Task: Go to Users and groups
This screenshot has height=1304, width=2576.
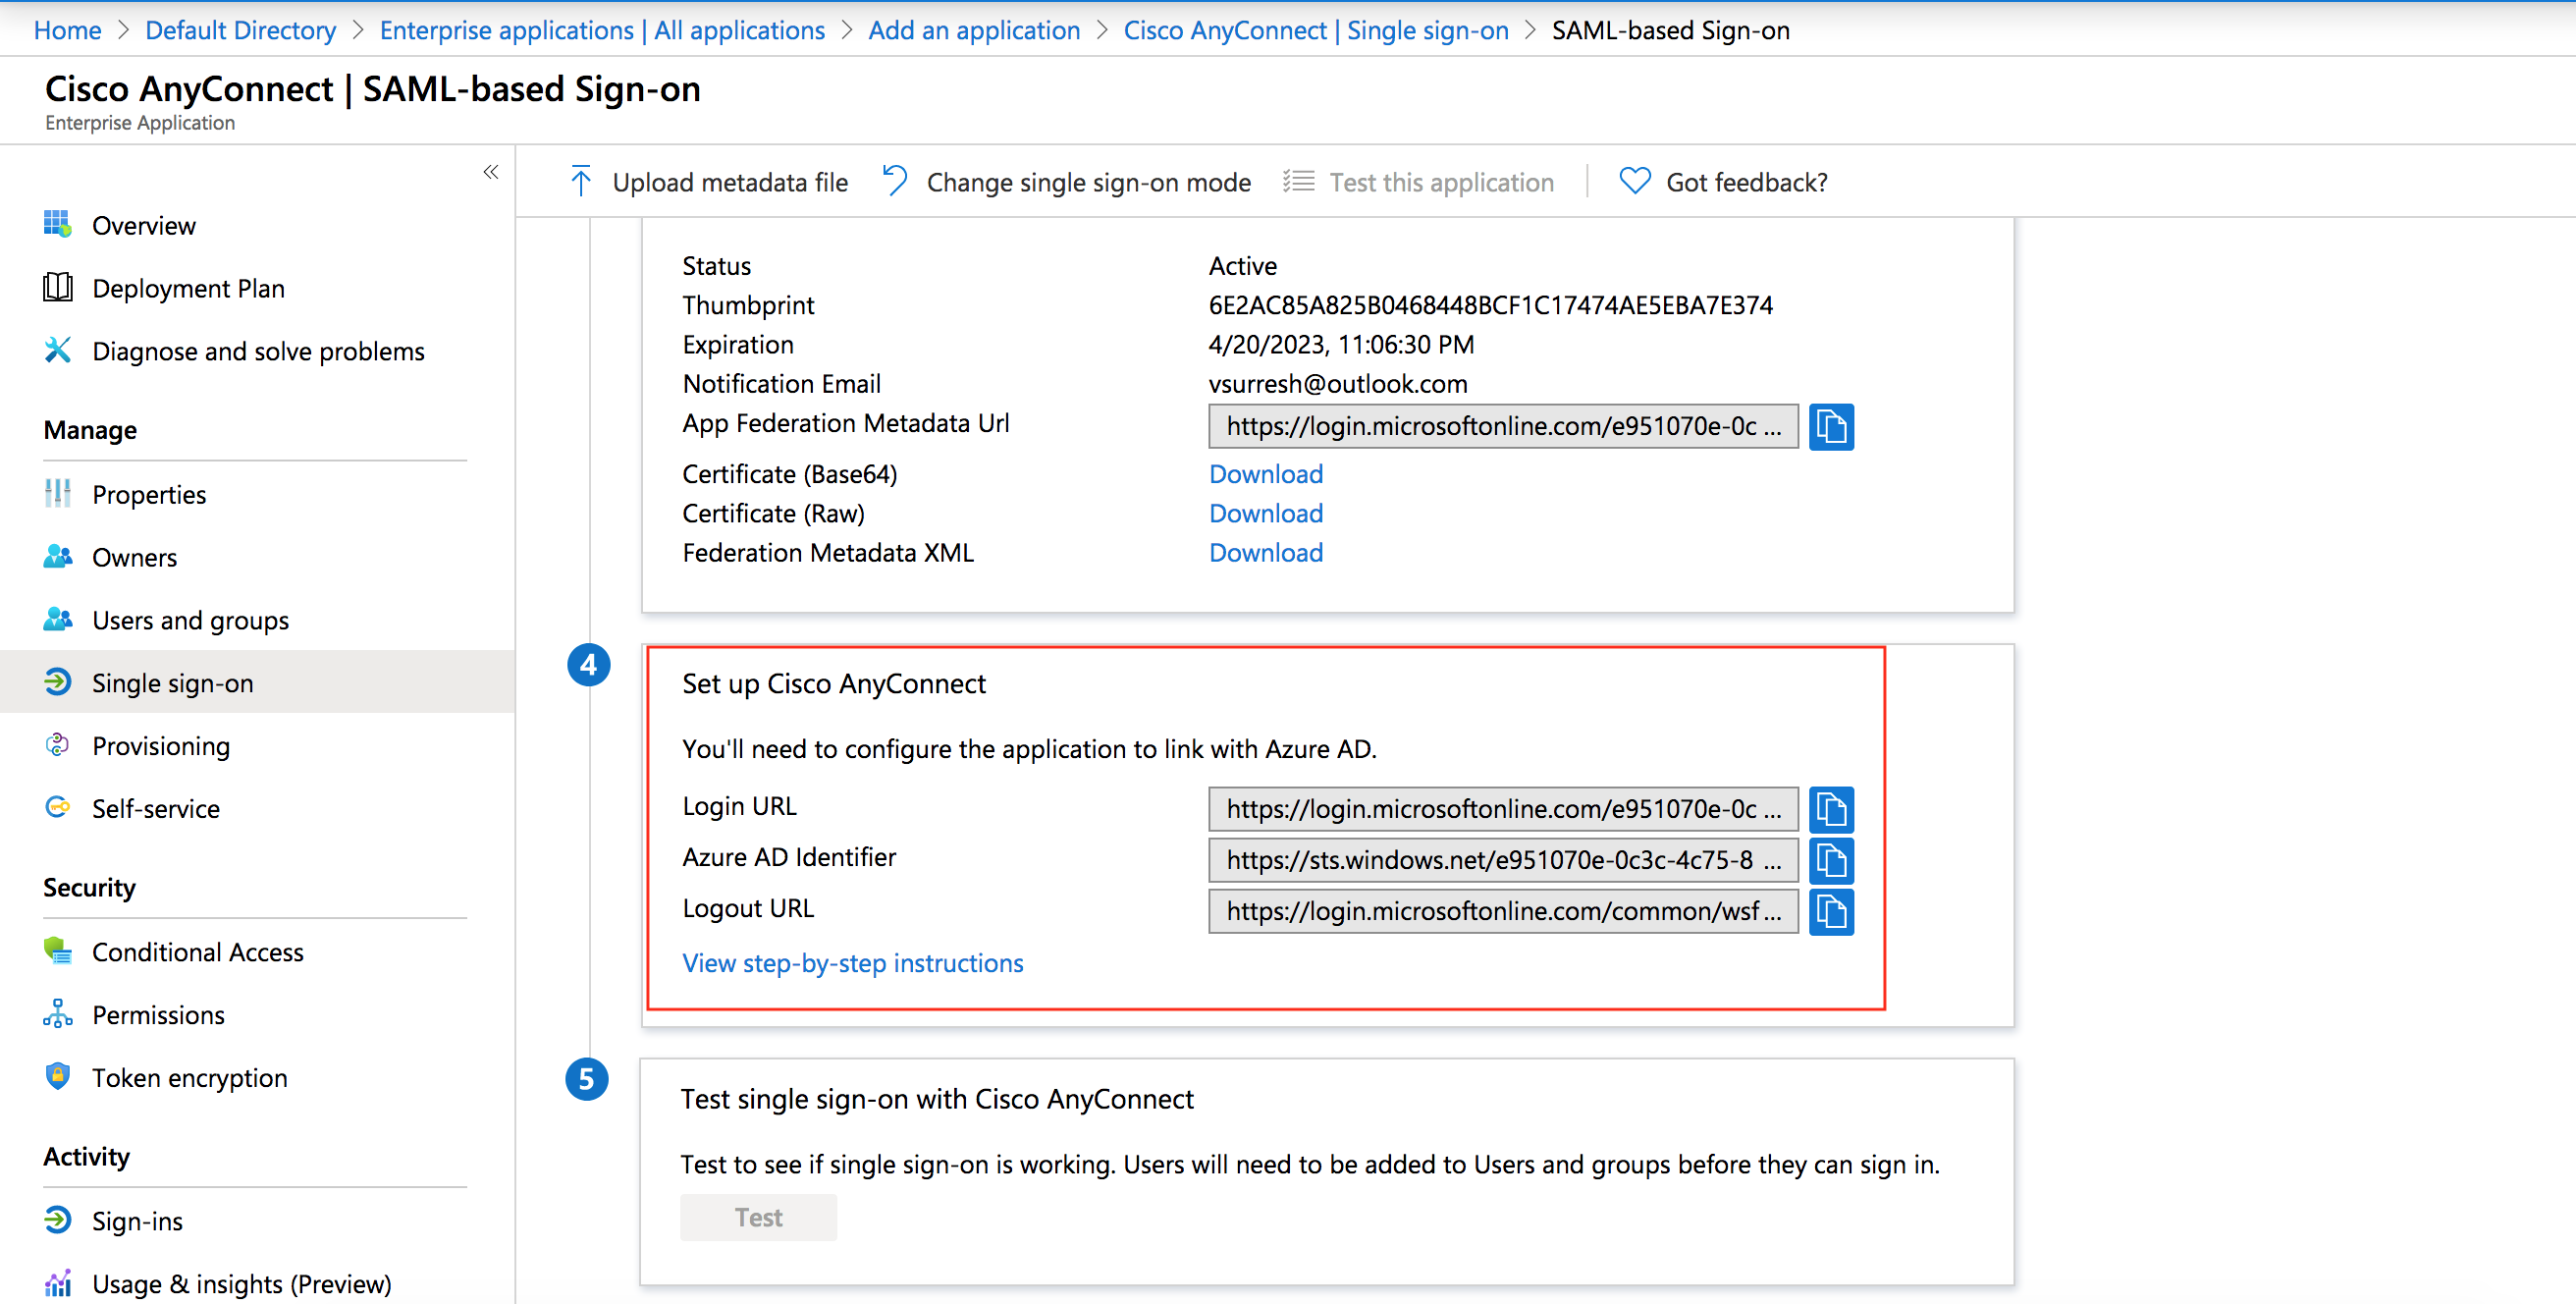Action: [x=190, y=620]
